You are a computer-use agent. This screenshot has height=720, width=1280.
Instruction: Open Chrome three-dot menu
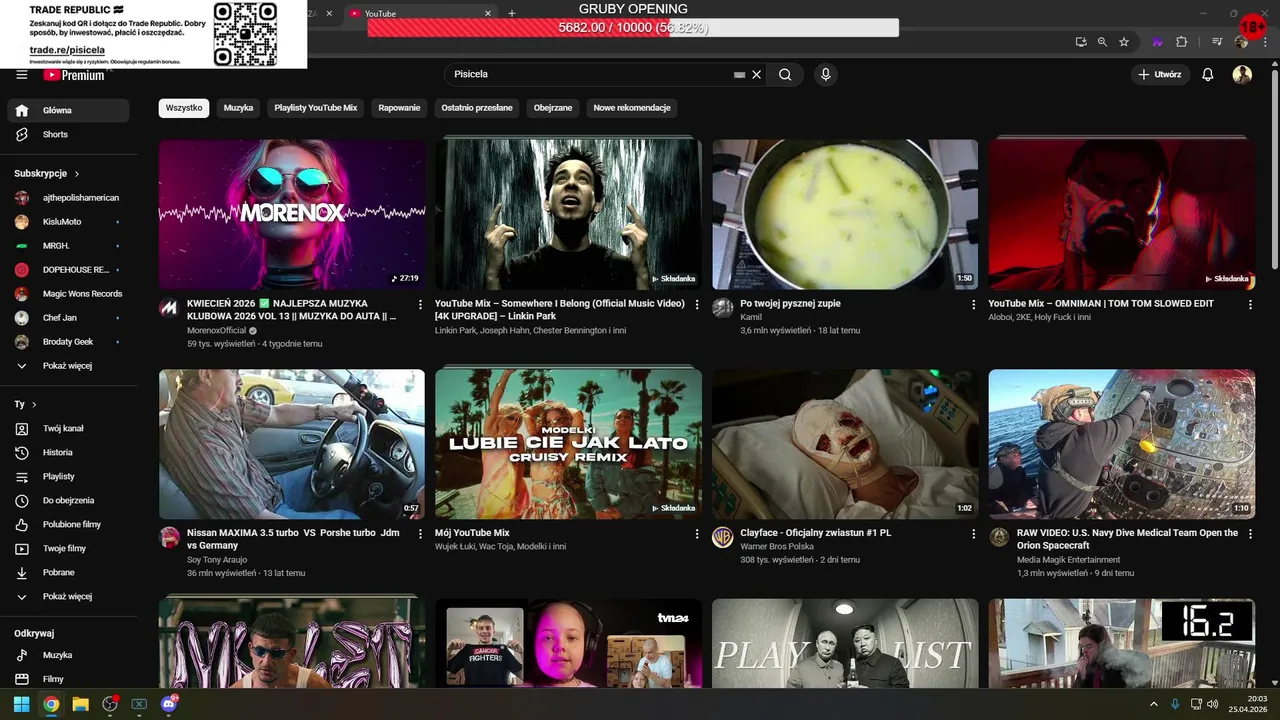pos(1264,42)
